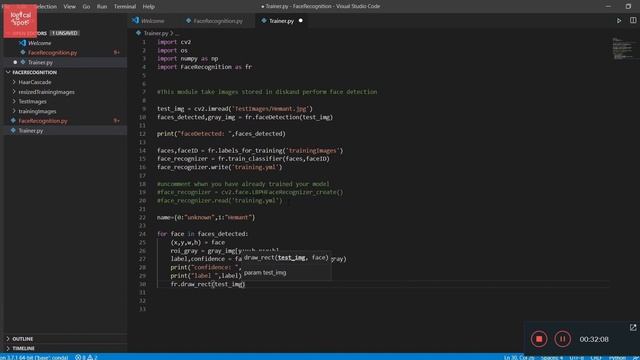Select Trainer.py in the Open Editors list
The height and width of the screenshot is (360, 640).
[40, 62]
